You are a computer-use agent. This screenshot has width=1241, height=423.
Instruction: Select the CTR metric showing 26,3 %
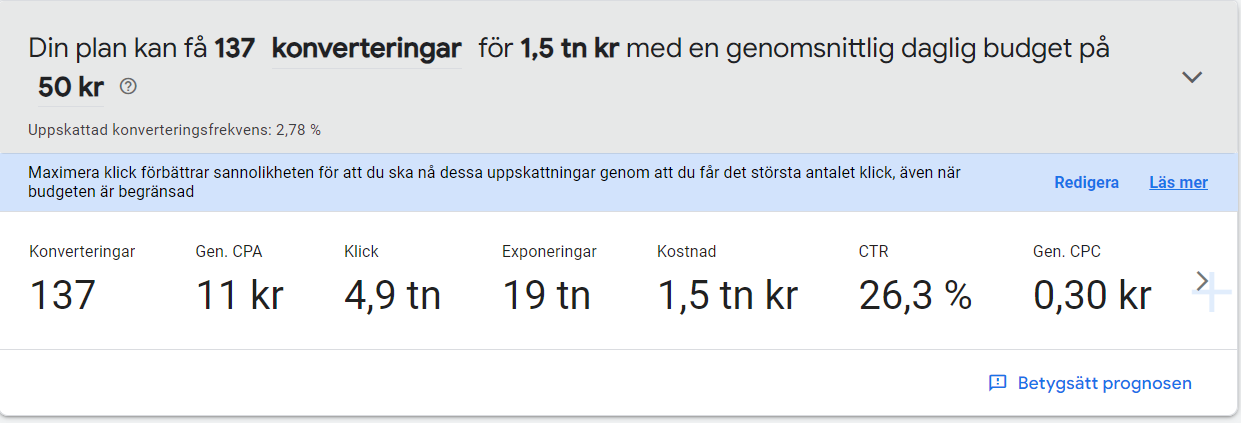(x=915, y=279)
